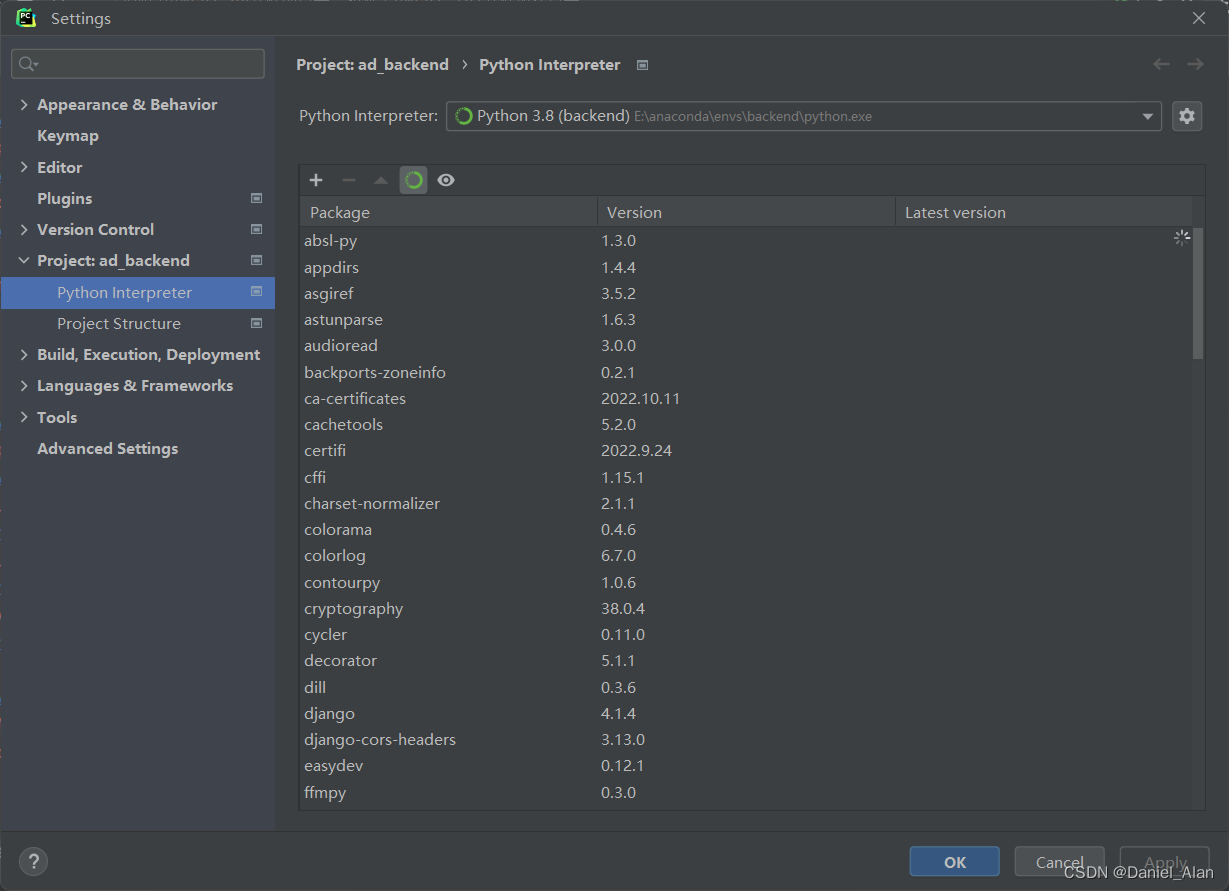Expand the Build, Execution, Deployment section

pos(24,354)
